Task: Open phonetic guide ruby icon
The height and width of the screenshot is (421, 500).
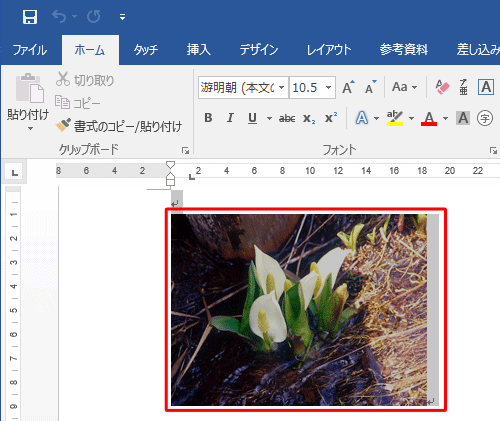Action: tap(463, 87)
